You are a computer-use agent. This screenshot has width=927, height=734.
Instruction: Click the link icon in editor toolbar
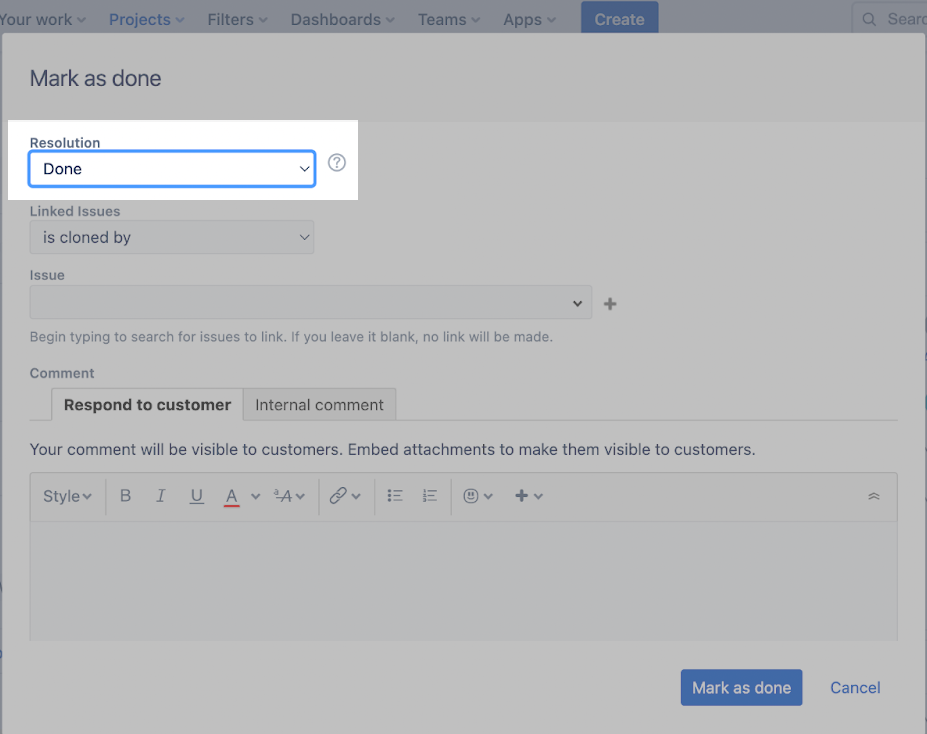[x=338, y=496]
